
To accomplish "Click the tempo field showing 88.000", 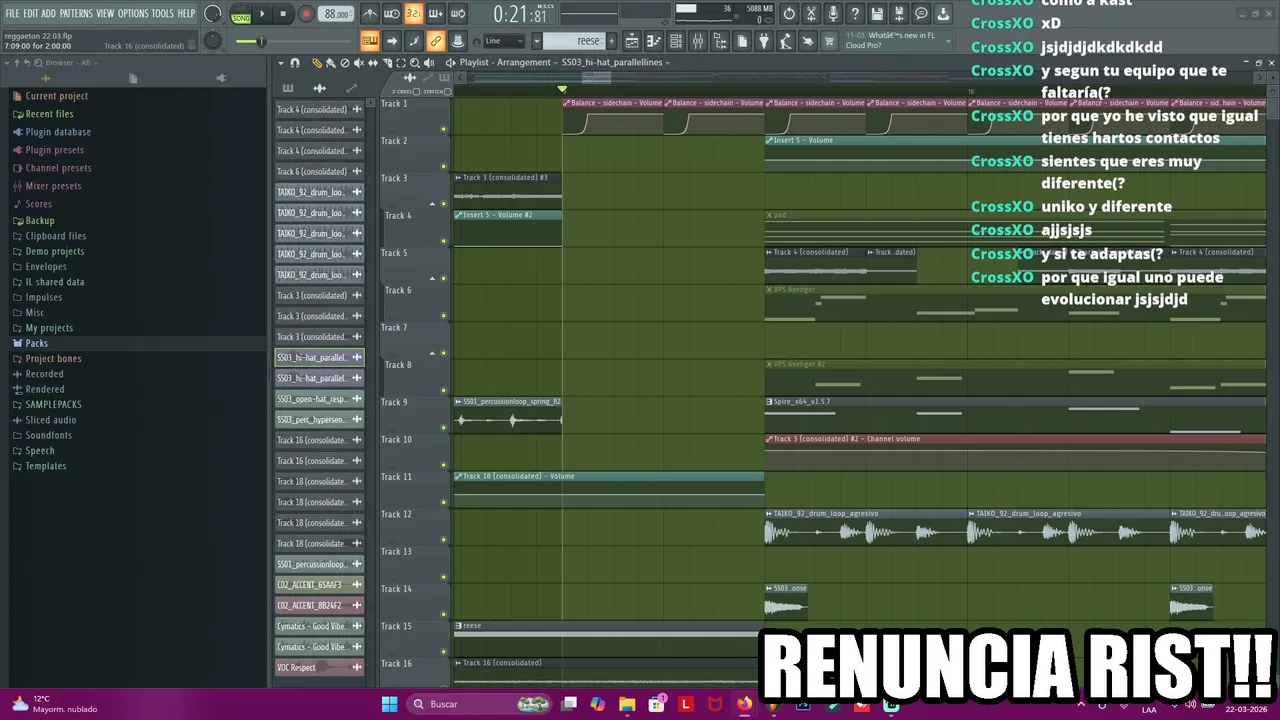I will pos(336,14).
